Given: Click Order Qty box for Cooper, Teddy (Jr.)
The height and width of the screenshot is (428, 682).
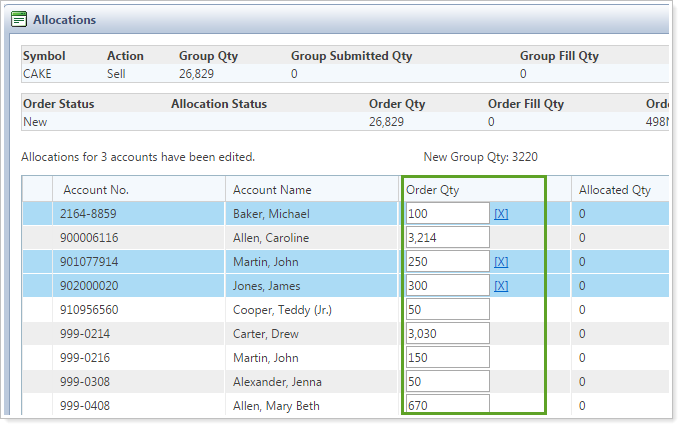Looking at the screenshot, I should (447, 310).
